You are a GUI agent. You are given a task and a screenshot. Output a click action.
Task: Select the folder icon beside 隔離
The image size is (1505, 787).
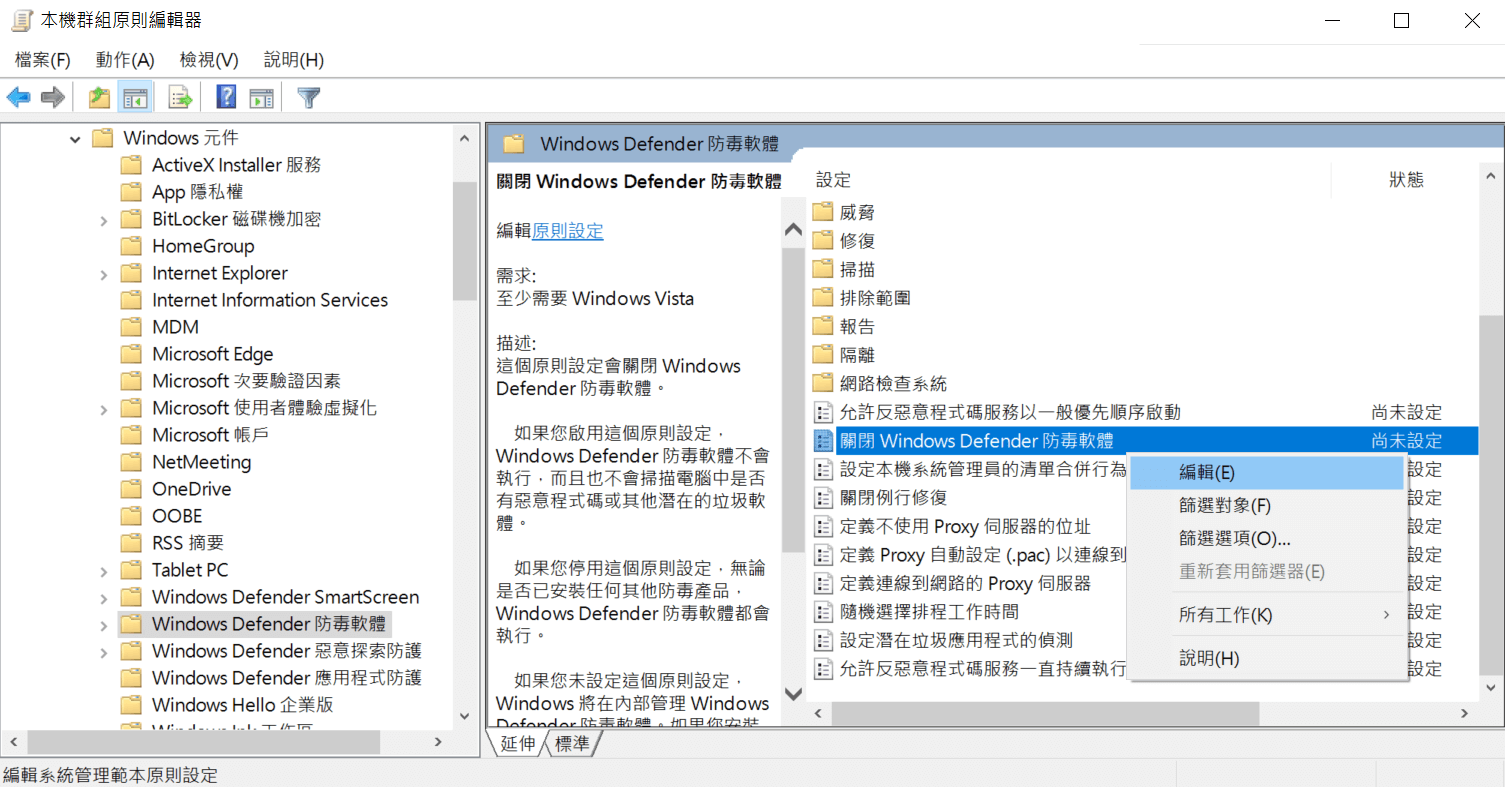coord(823,355)
